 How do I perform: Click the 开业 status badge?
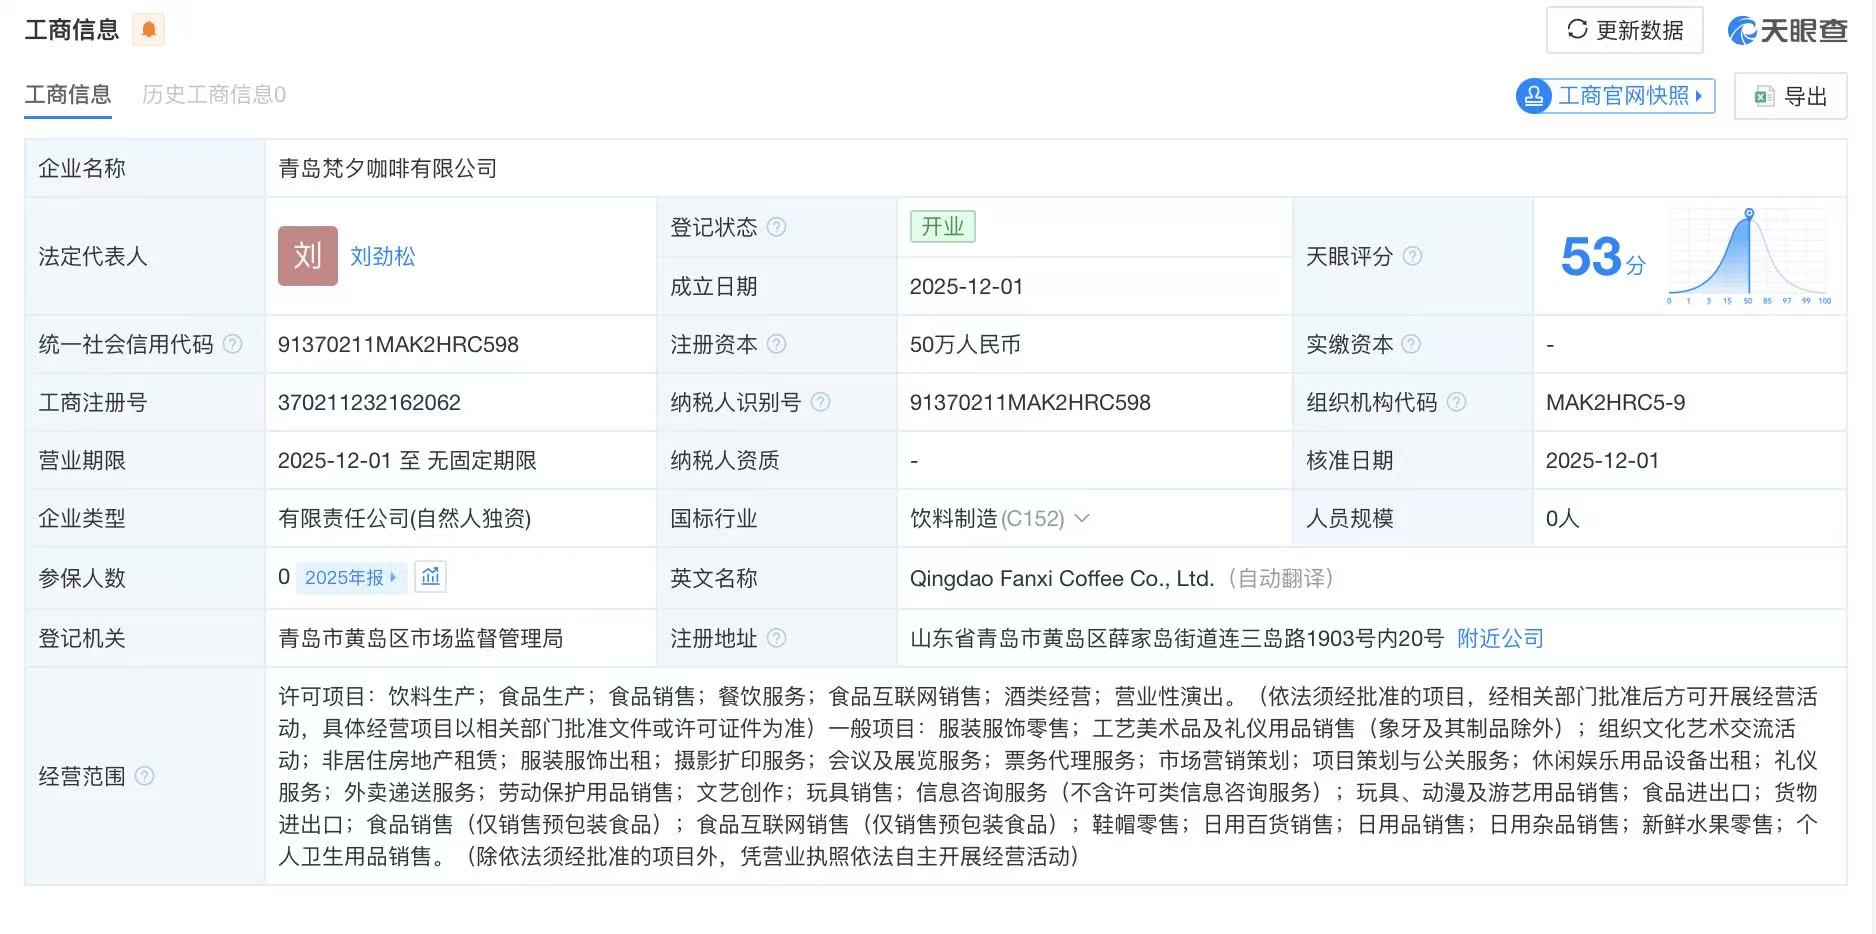point(942,227)
